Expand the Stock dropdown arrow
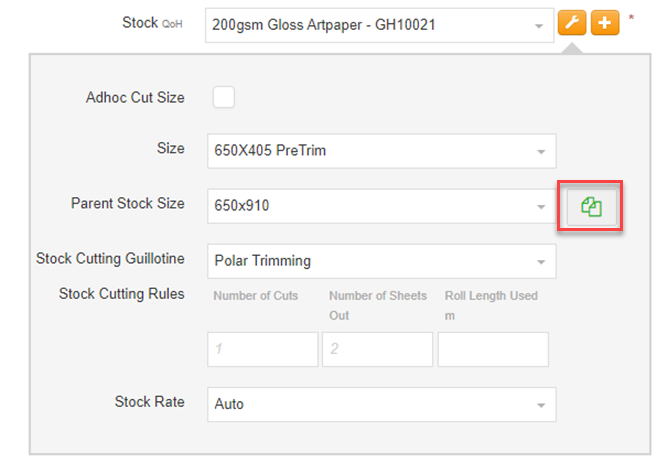Screen dimensions: 657x463 click(540, 25)
